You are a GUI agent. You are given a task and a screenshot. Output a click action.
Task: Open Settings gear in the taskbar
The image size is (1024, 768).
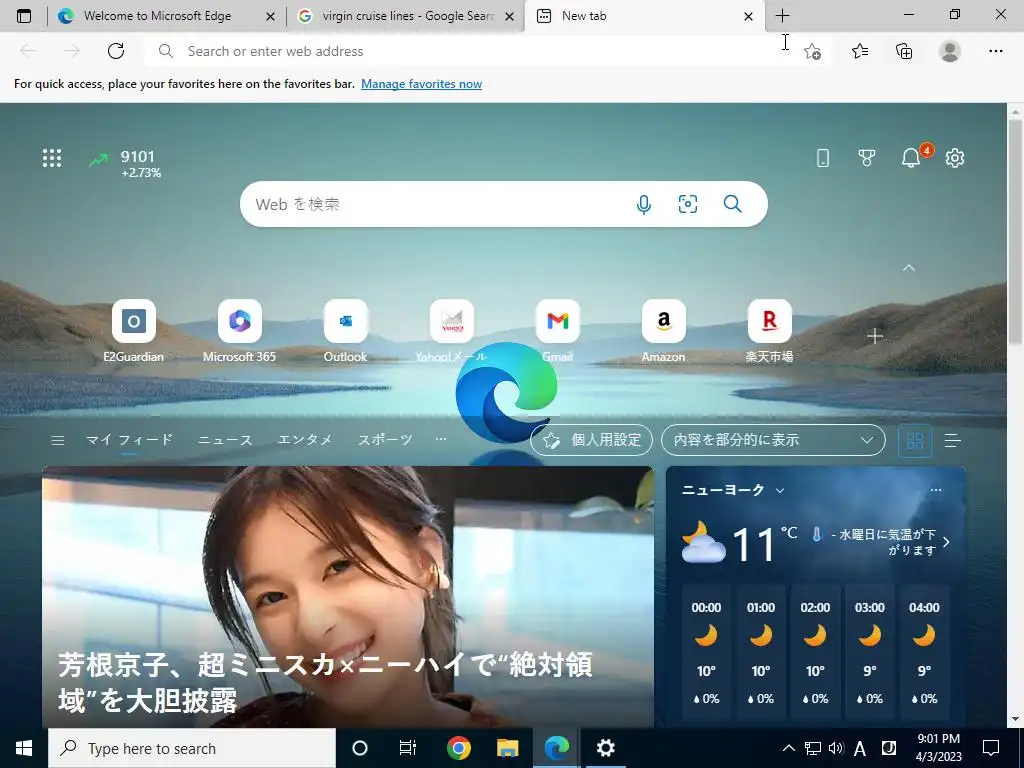[605, 748]
